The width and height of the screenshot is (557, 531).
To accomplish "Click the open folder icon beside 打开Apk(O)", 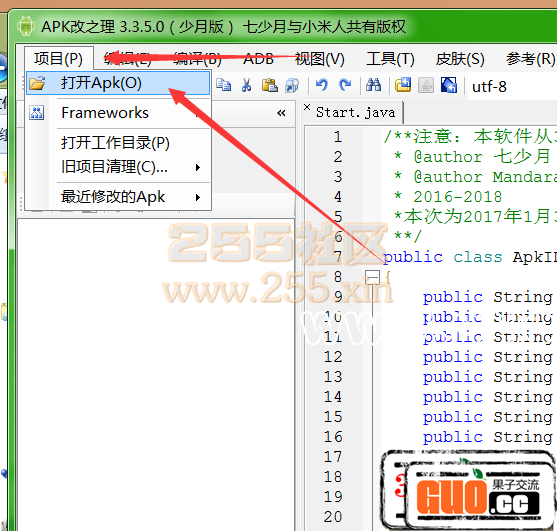I will (x=37, y=83).
